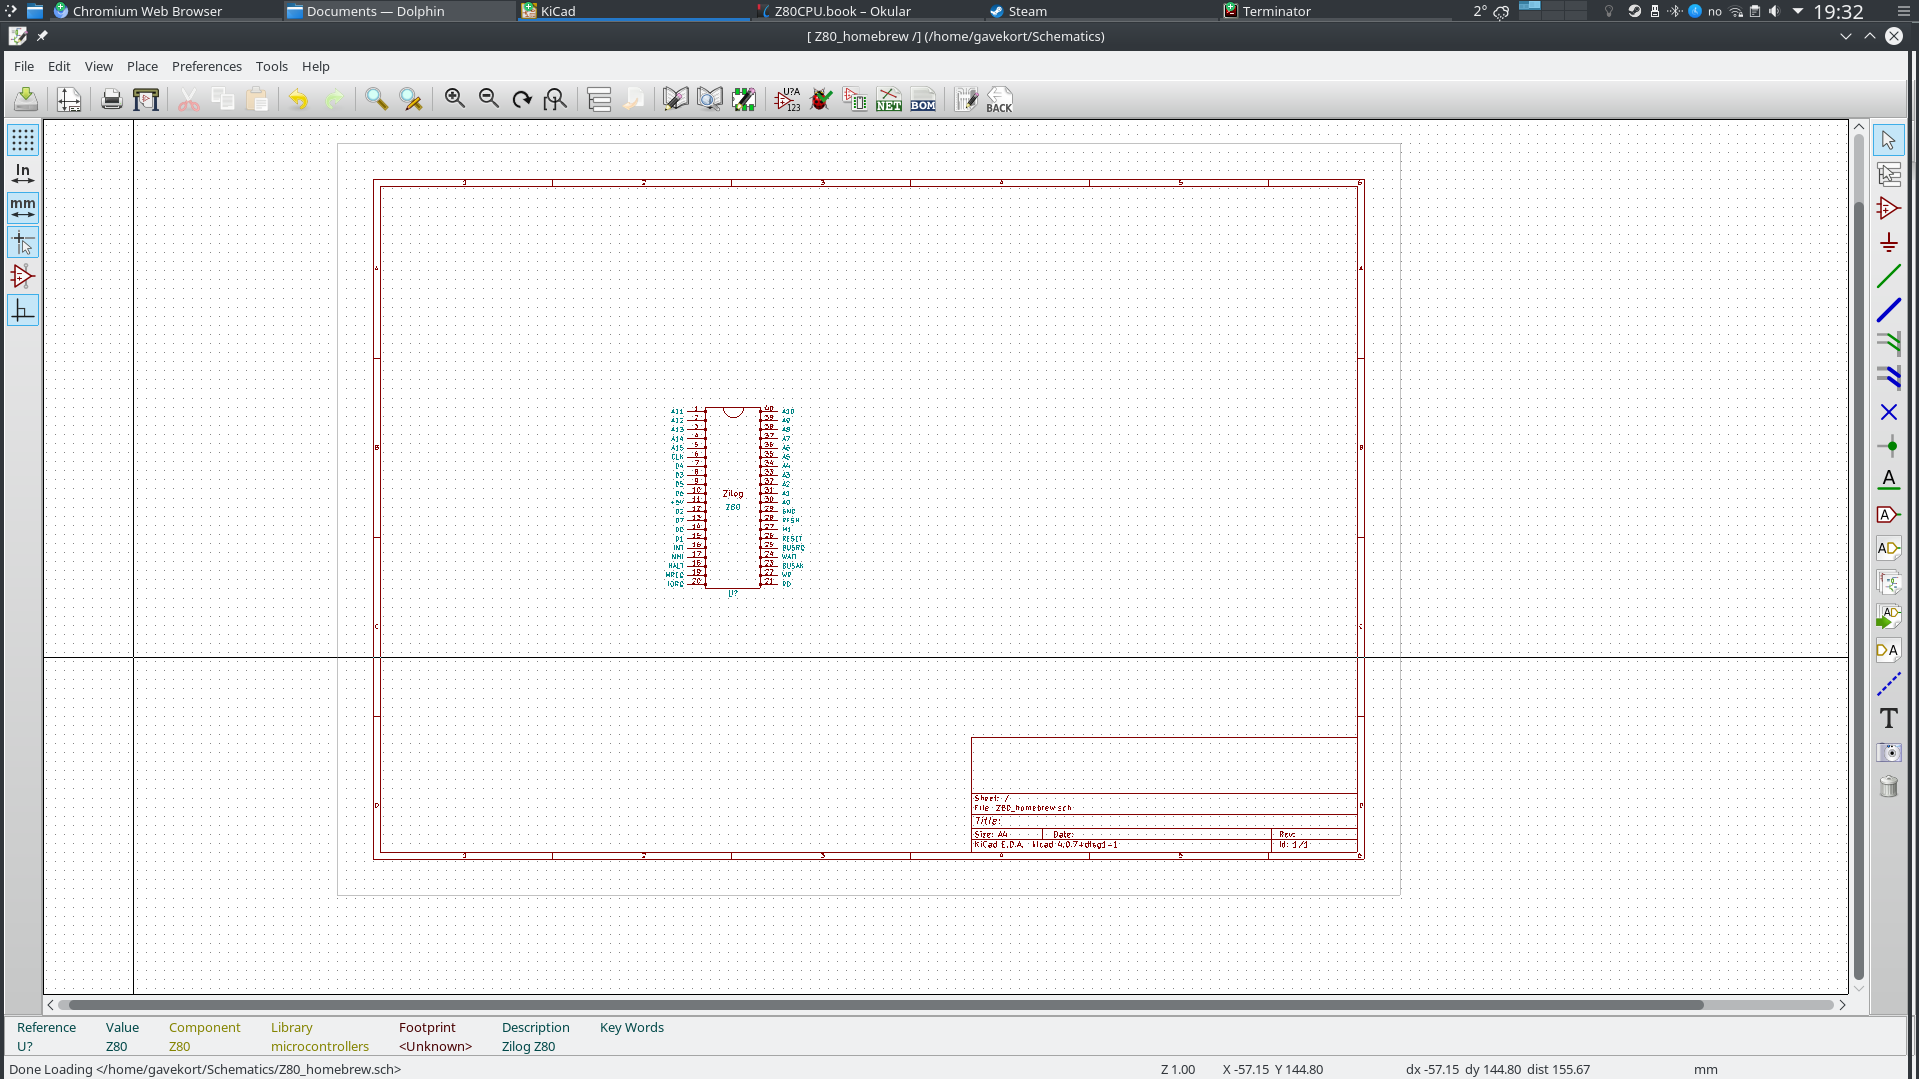The width and height of the screenshot is (1919, 1079).
Task: Open the File menu
Action: click(x=24, y=66)
